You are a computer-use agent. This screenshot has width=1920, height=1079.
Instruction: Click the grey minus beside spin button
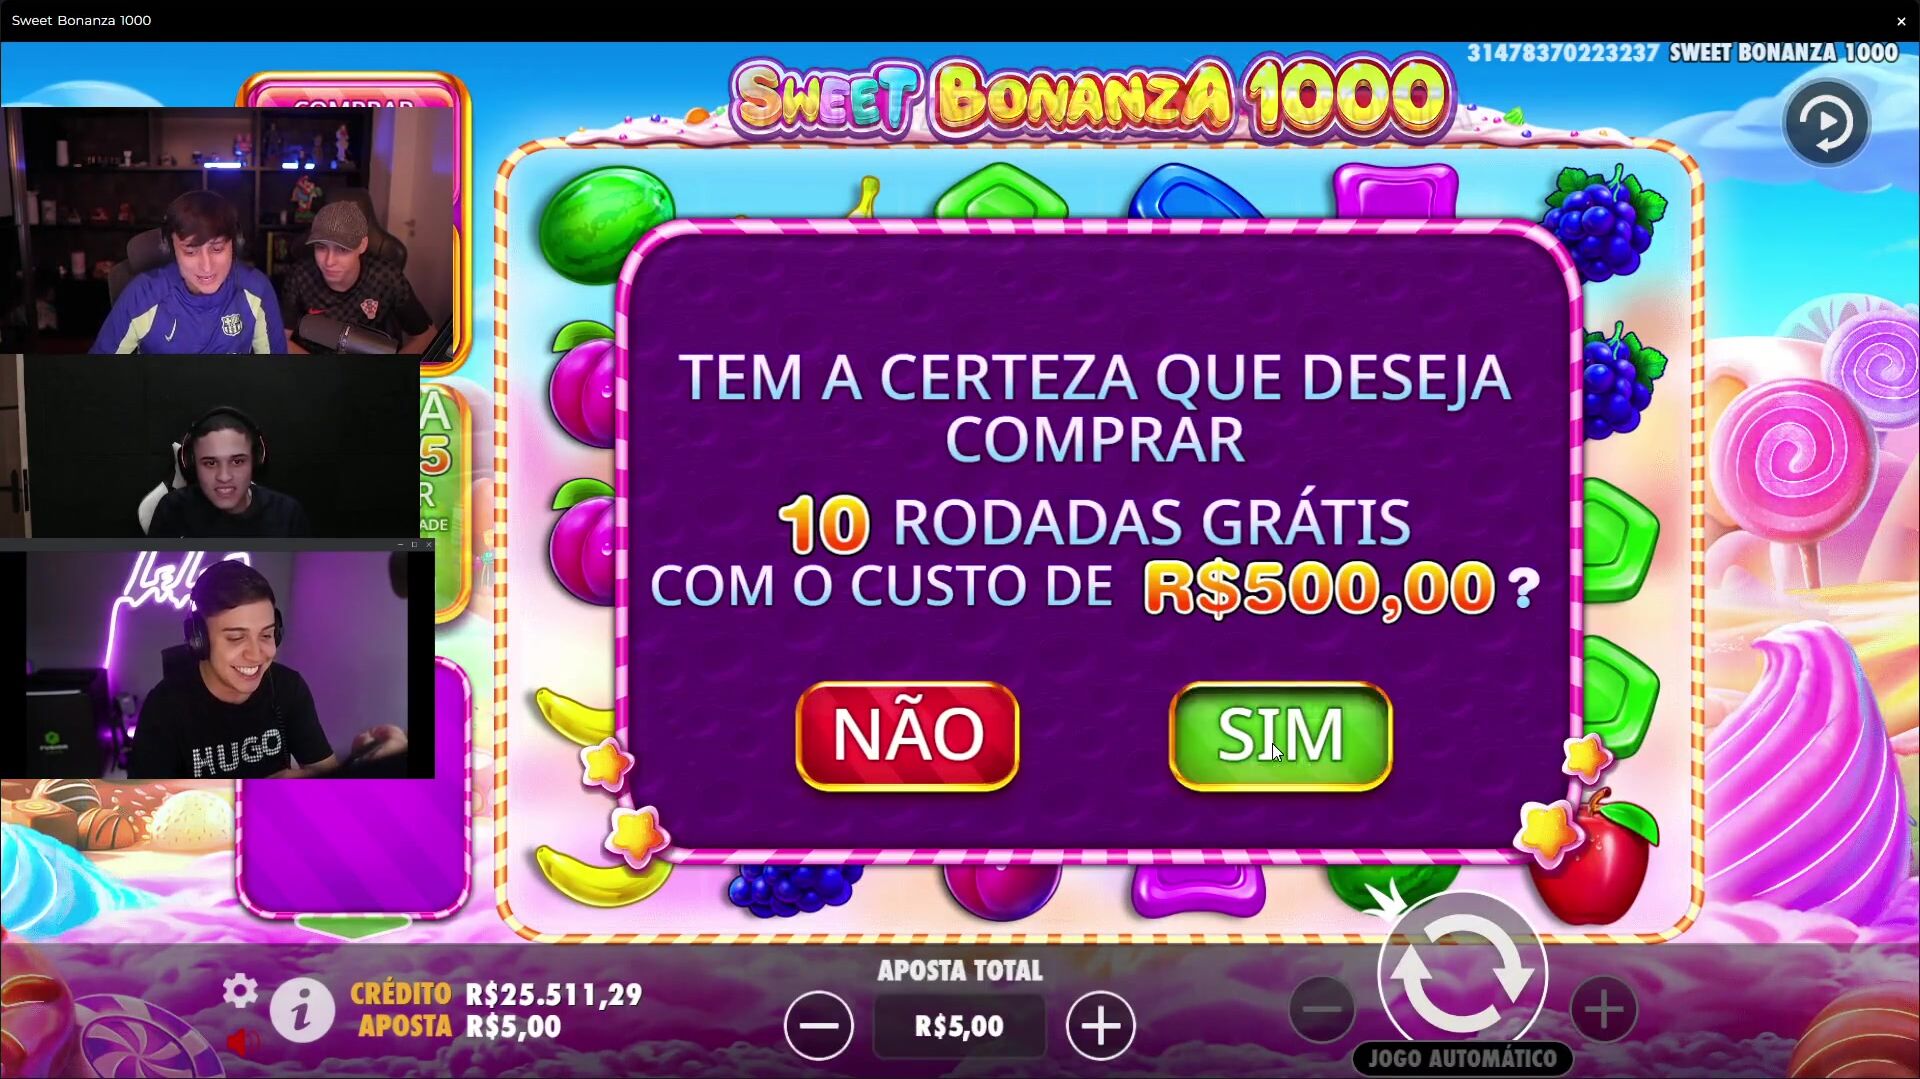pyautogui.click(x=1322, y=1009)
